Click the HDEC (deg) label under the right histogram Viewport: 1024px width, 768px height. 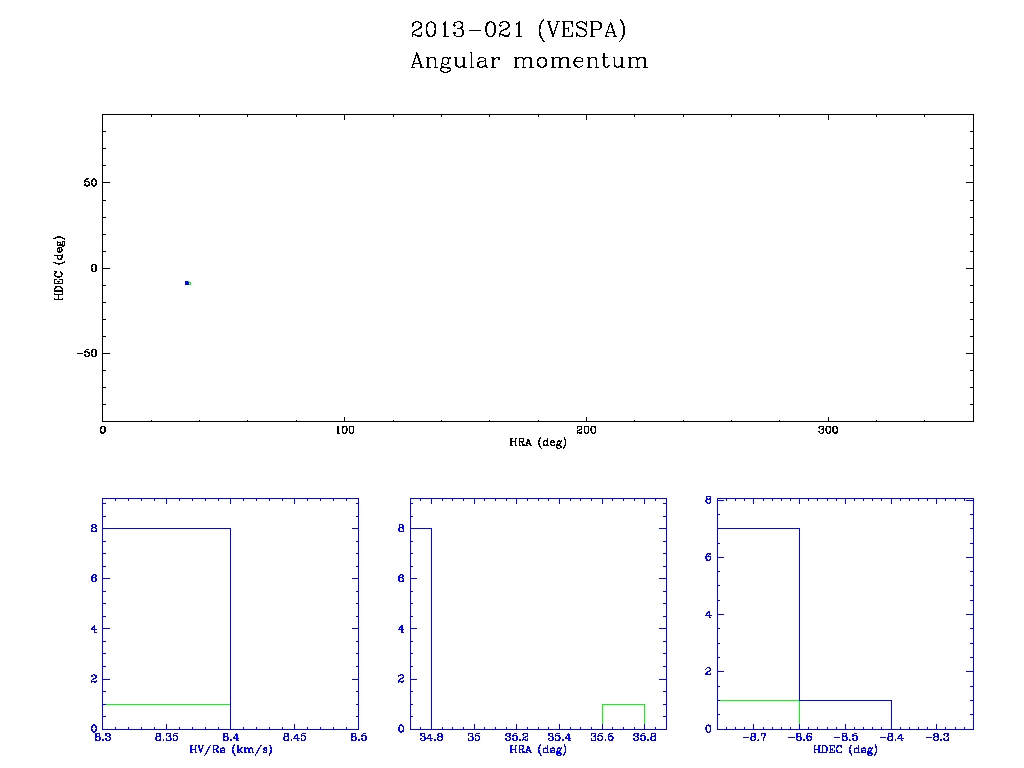[x=845, y=750]
